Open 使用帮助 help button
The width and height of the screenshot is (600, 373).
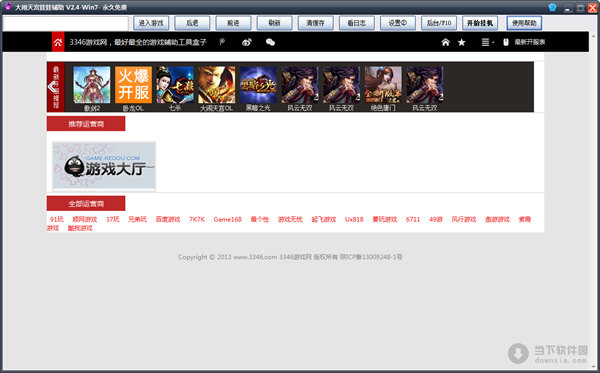[524, 23]
